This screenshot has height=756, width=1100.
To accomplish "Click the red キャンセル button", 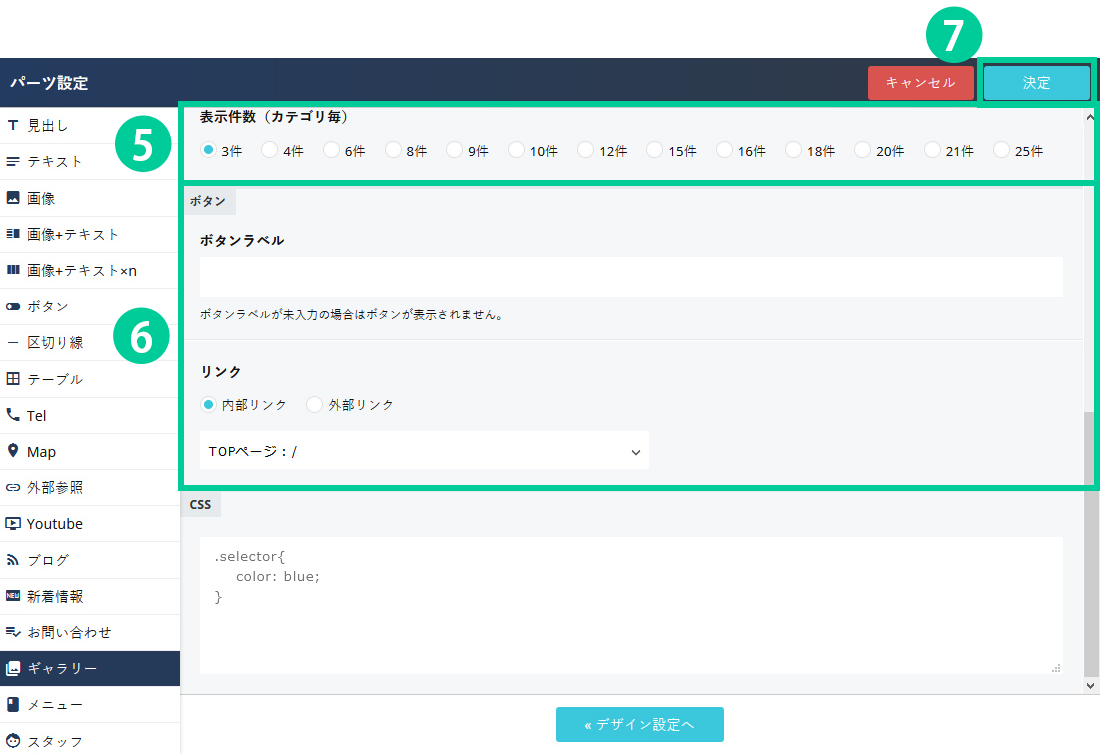I will [x=920, y=83].
